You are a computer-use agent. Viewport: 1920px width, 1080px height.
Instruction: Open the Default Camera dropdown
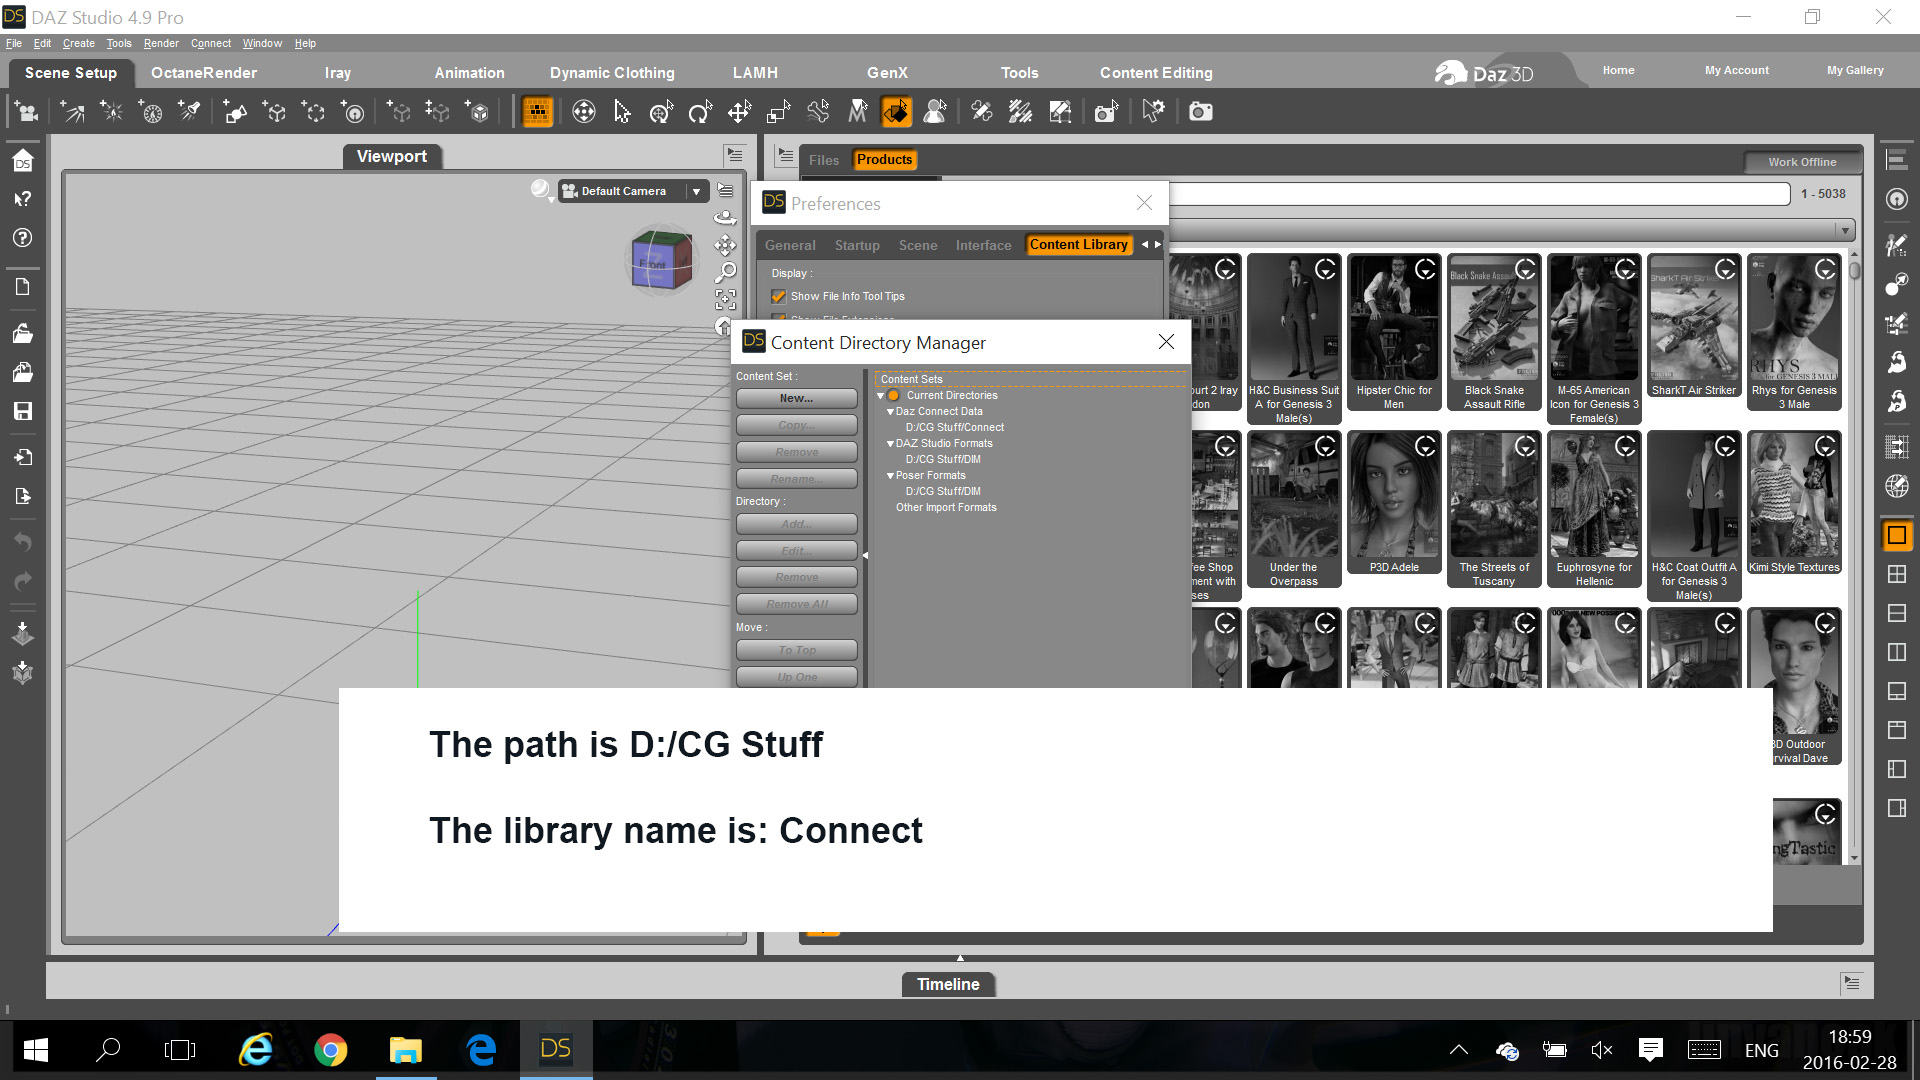696,191
